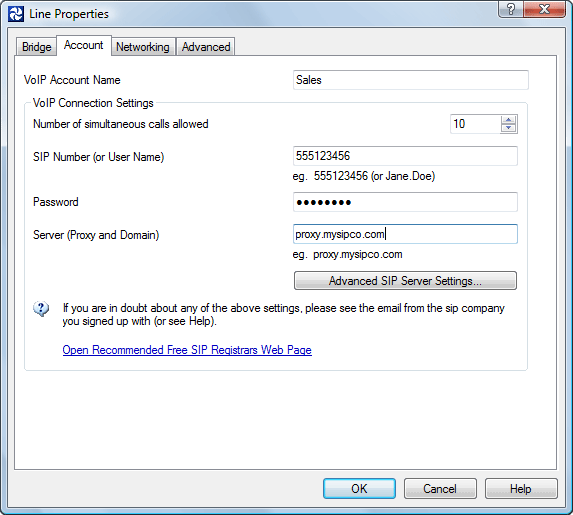Select the Advanced tab
The height and width of the screenshot is (515, 573).
coord(206,47)
